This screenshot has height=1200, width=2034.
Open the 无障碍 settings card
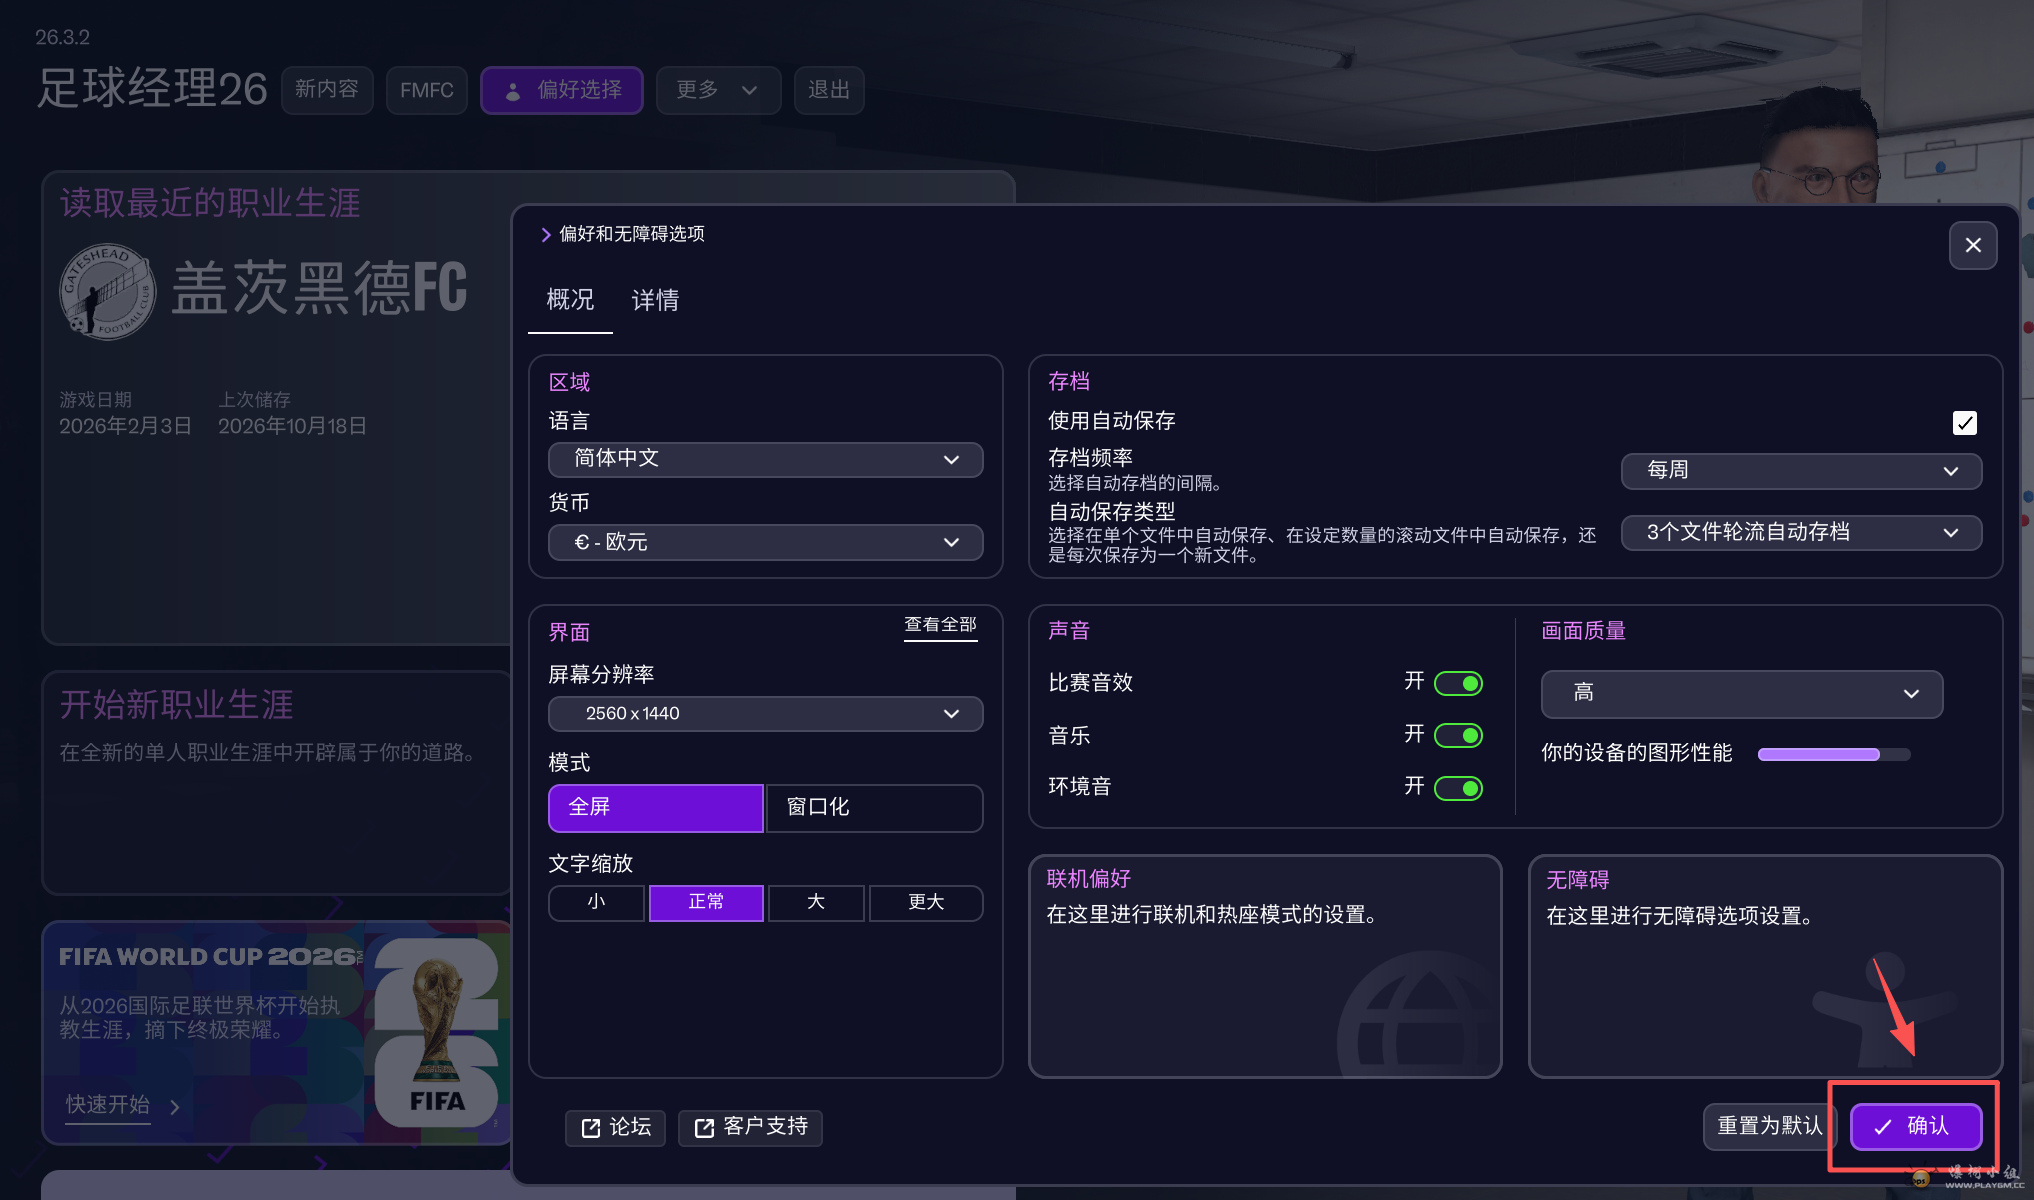pos(1765,966)
